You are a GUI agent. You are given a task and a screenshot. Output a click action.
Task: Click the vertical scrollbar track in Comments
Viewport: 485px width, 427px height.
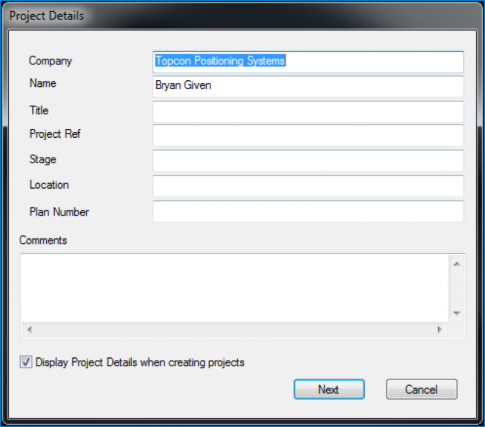(x=457, y=289)
